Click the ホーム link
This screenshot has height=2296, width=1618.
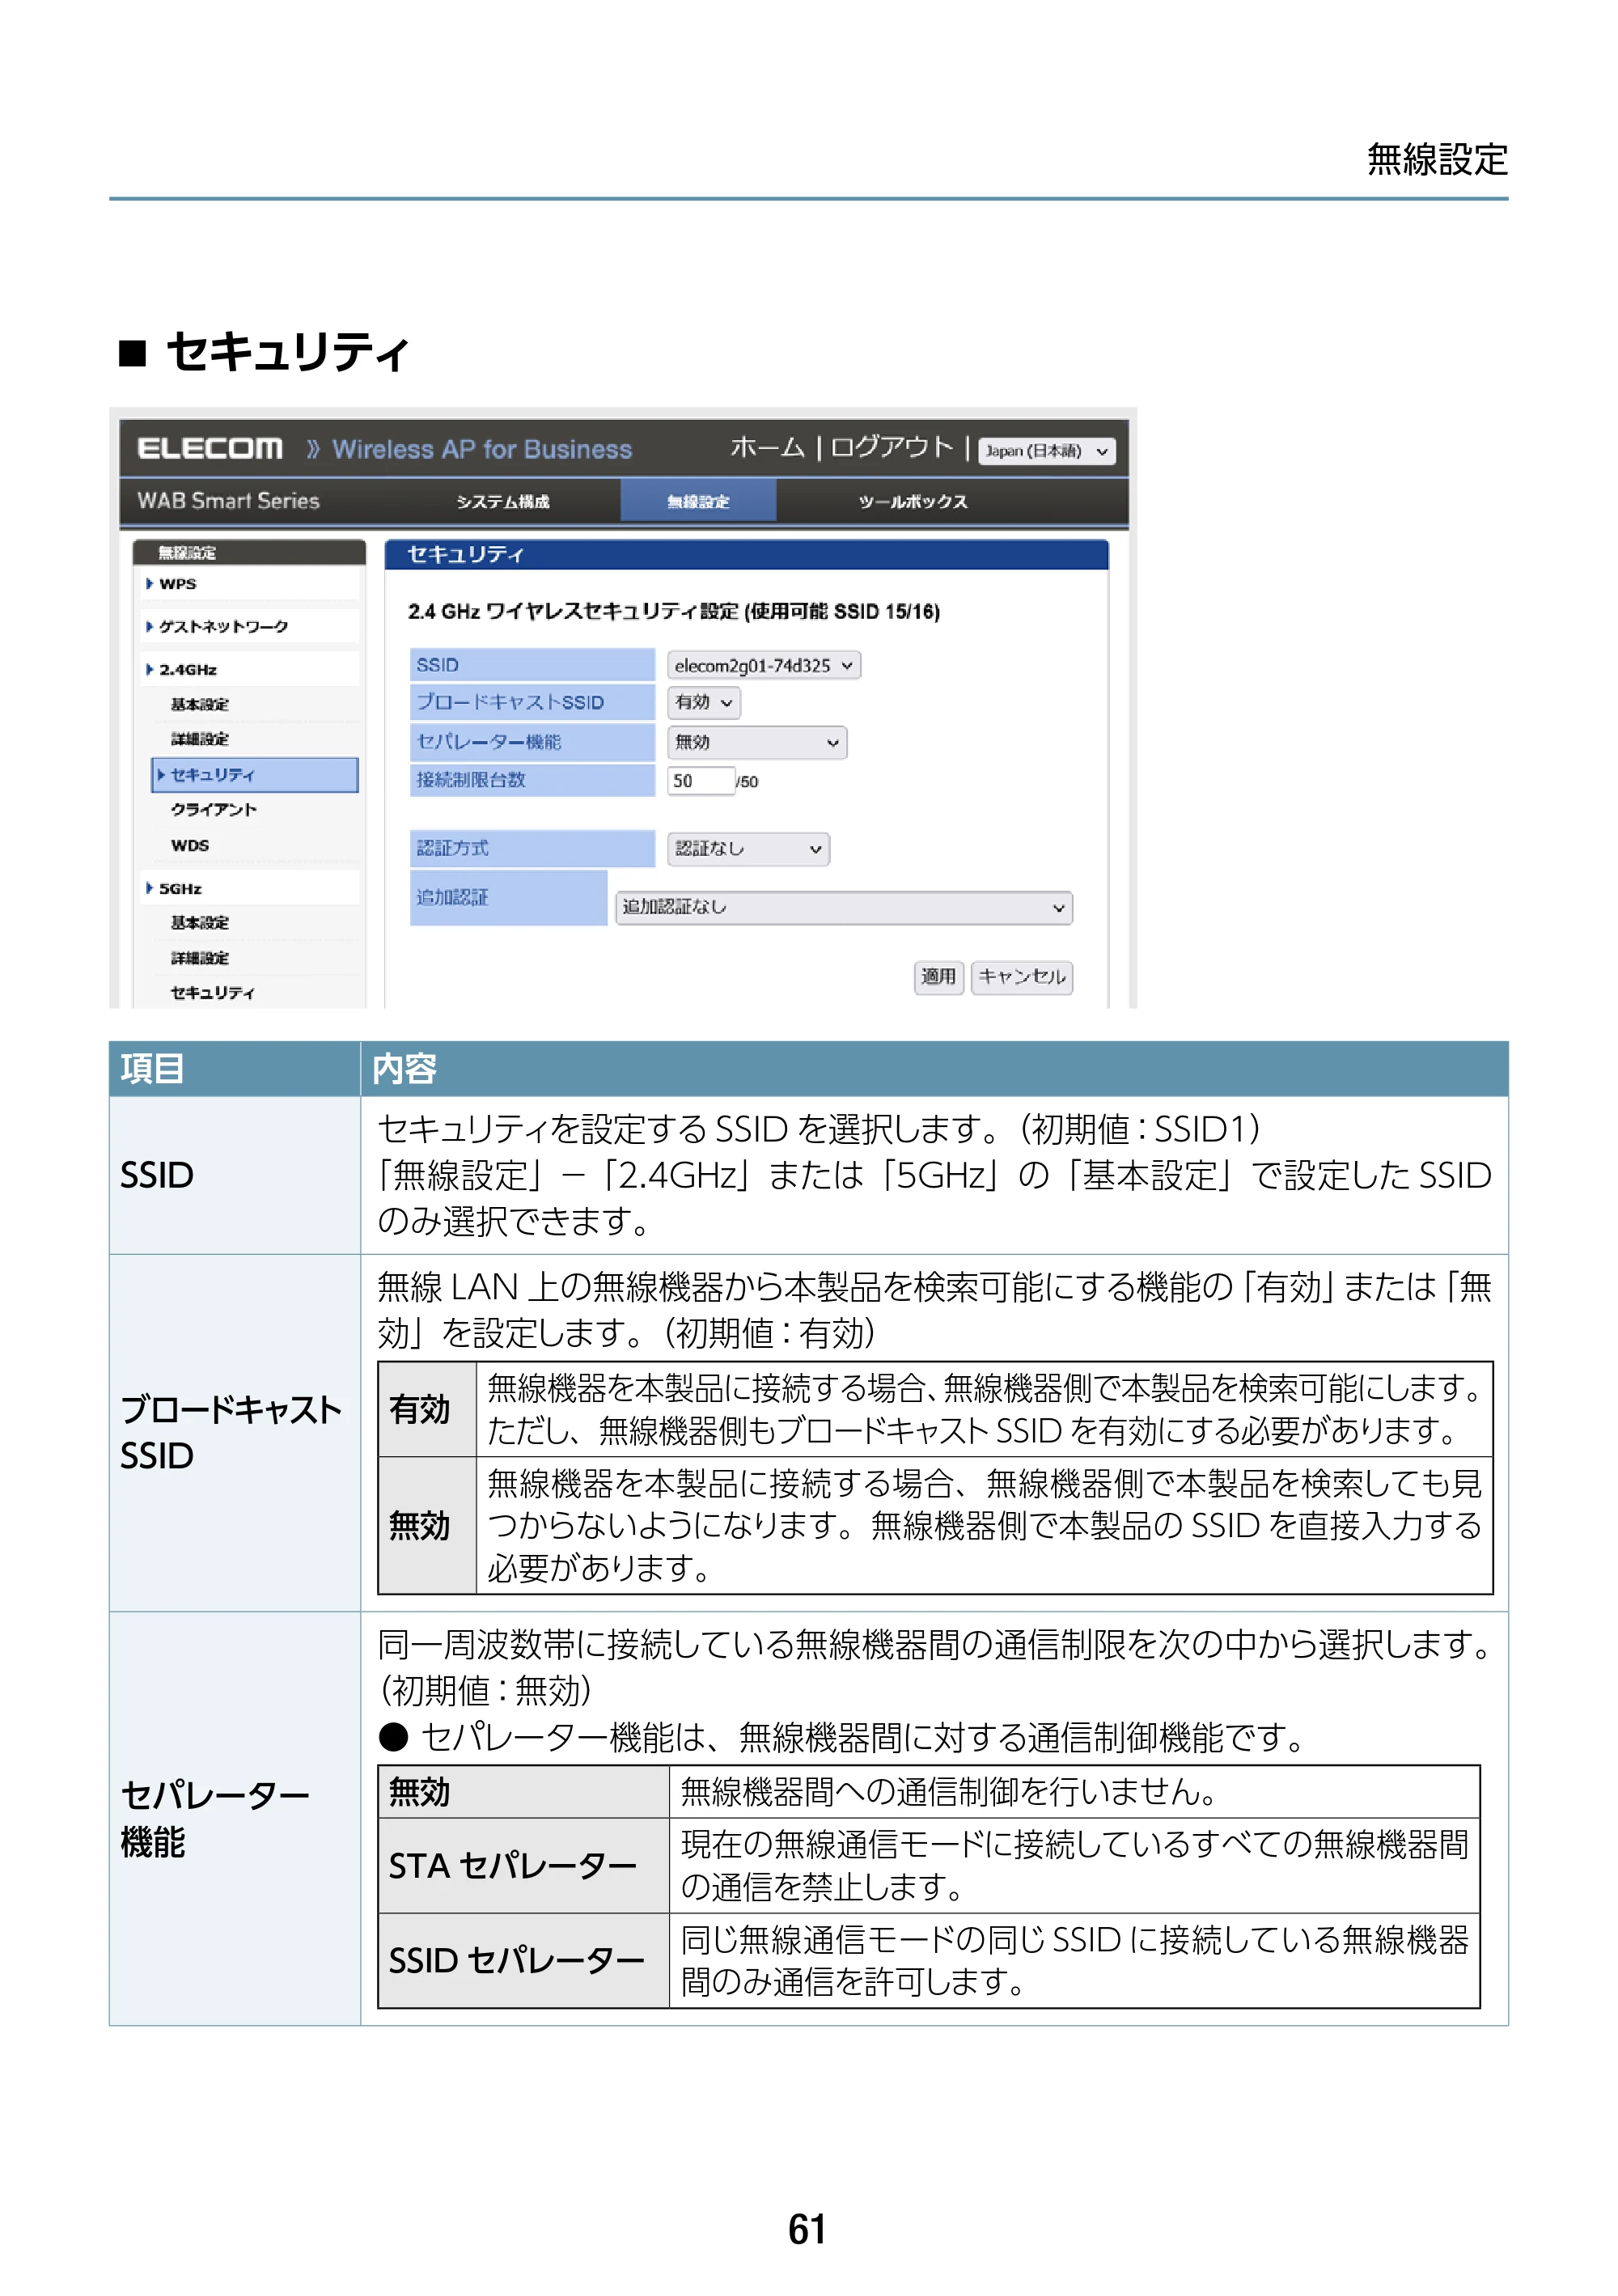click(767, 447)
